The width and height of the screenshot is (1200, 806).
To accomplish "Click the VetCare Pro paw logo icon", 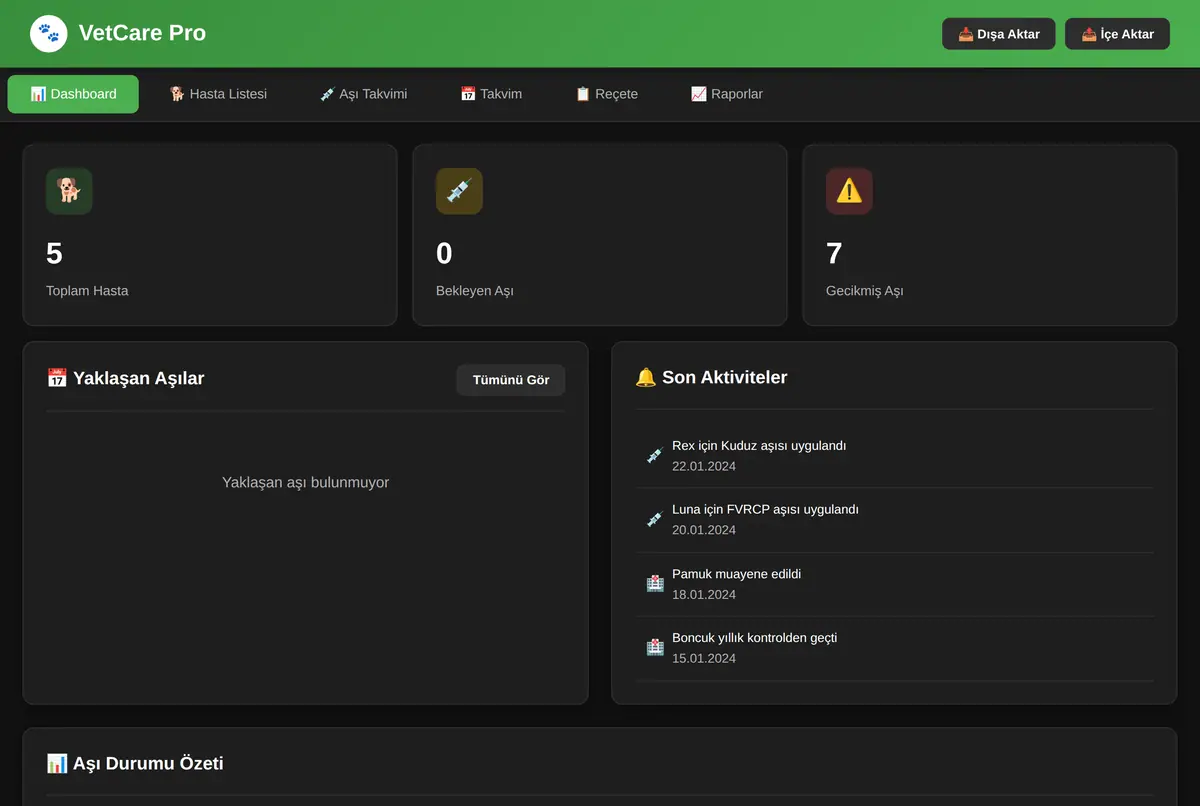I will (x=49, y=34).
